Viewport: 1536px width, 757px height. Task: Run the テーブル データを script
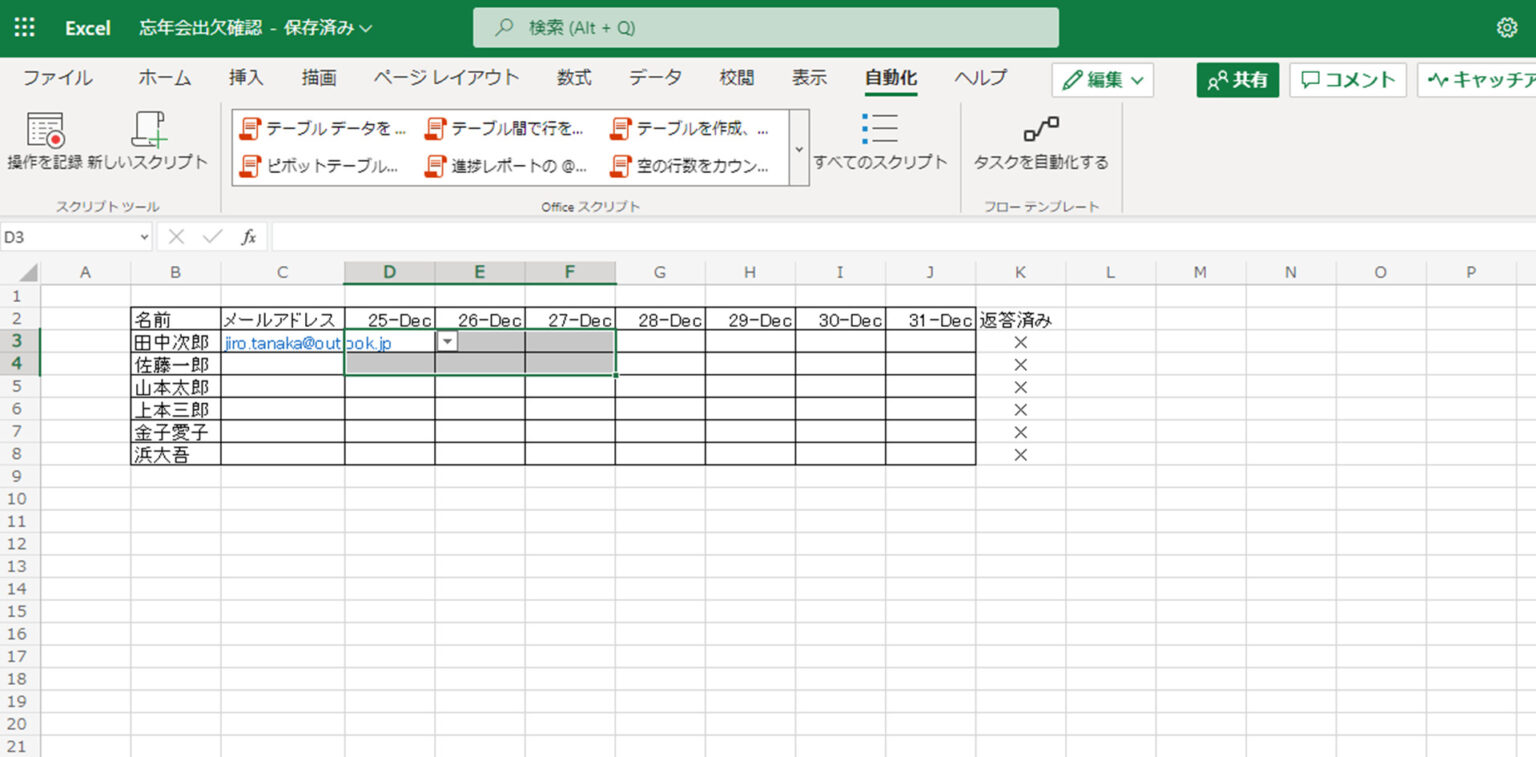coord(323,129)
